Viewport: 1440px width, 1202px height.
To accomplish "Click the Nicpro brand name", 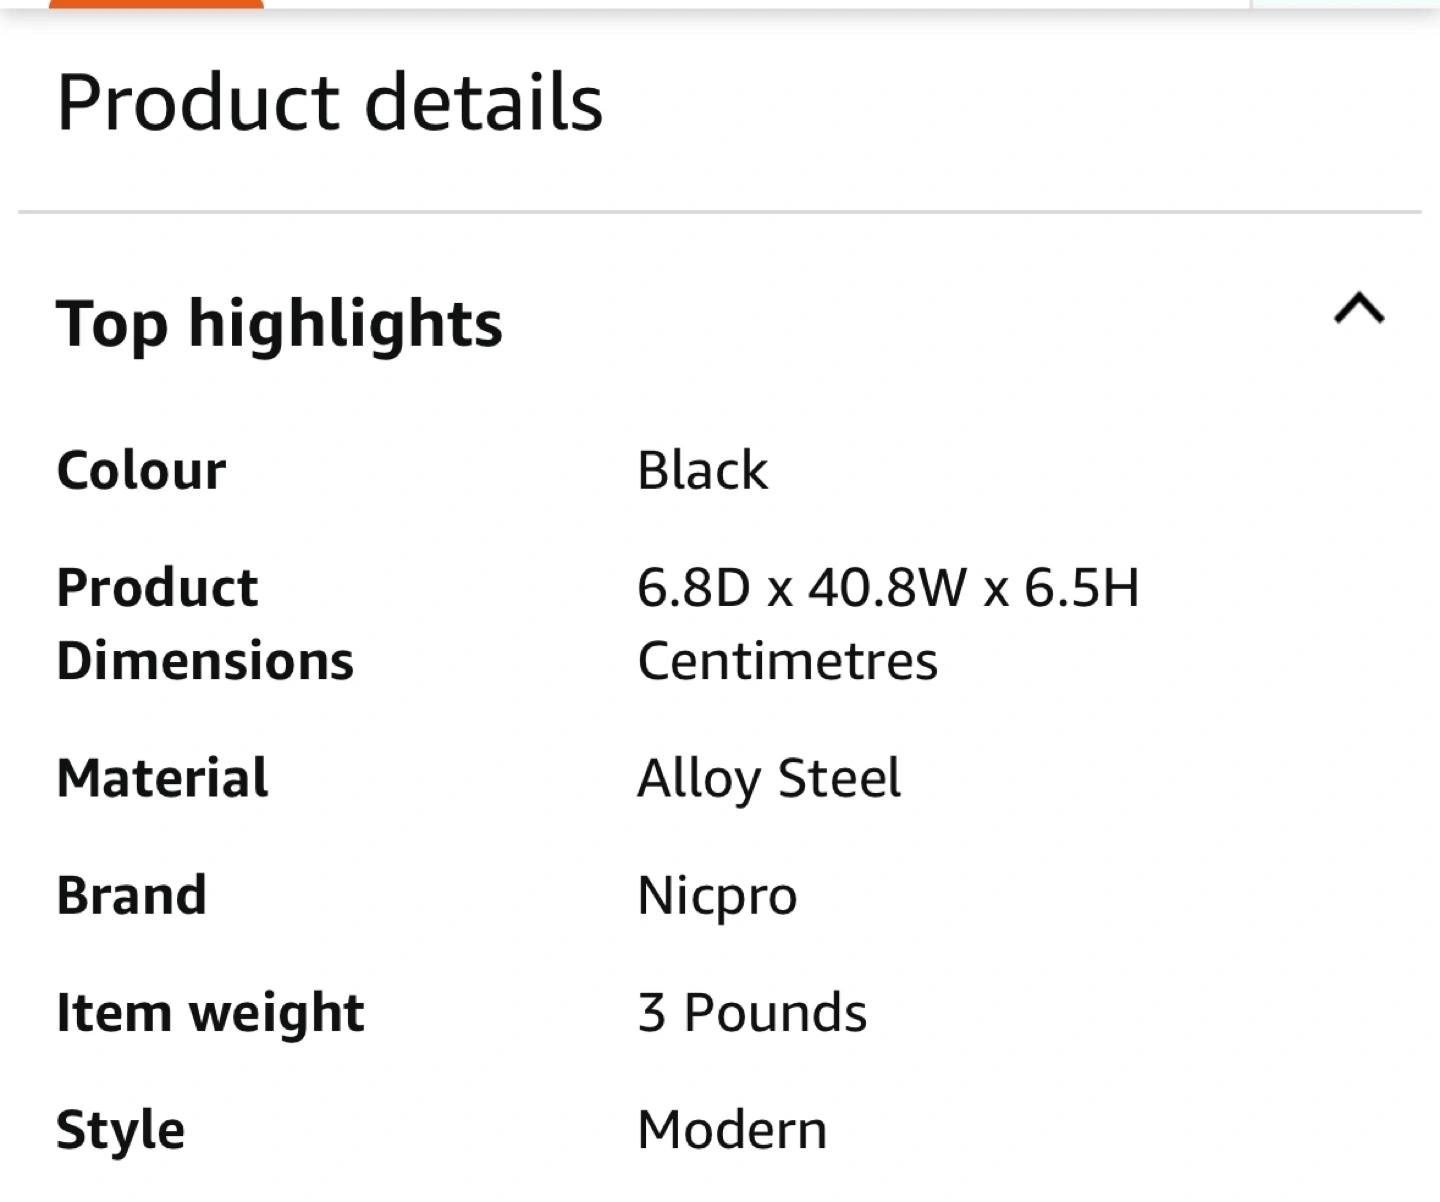I will coord(717,895).
